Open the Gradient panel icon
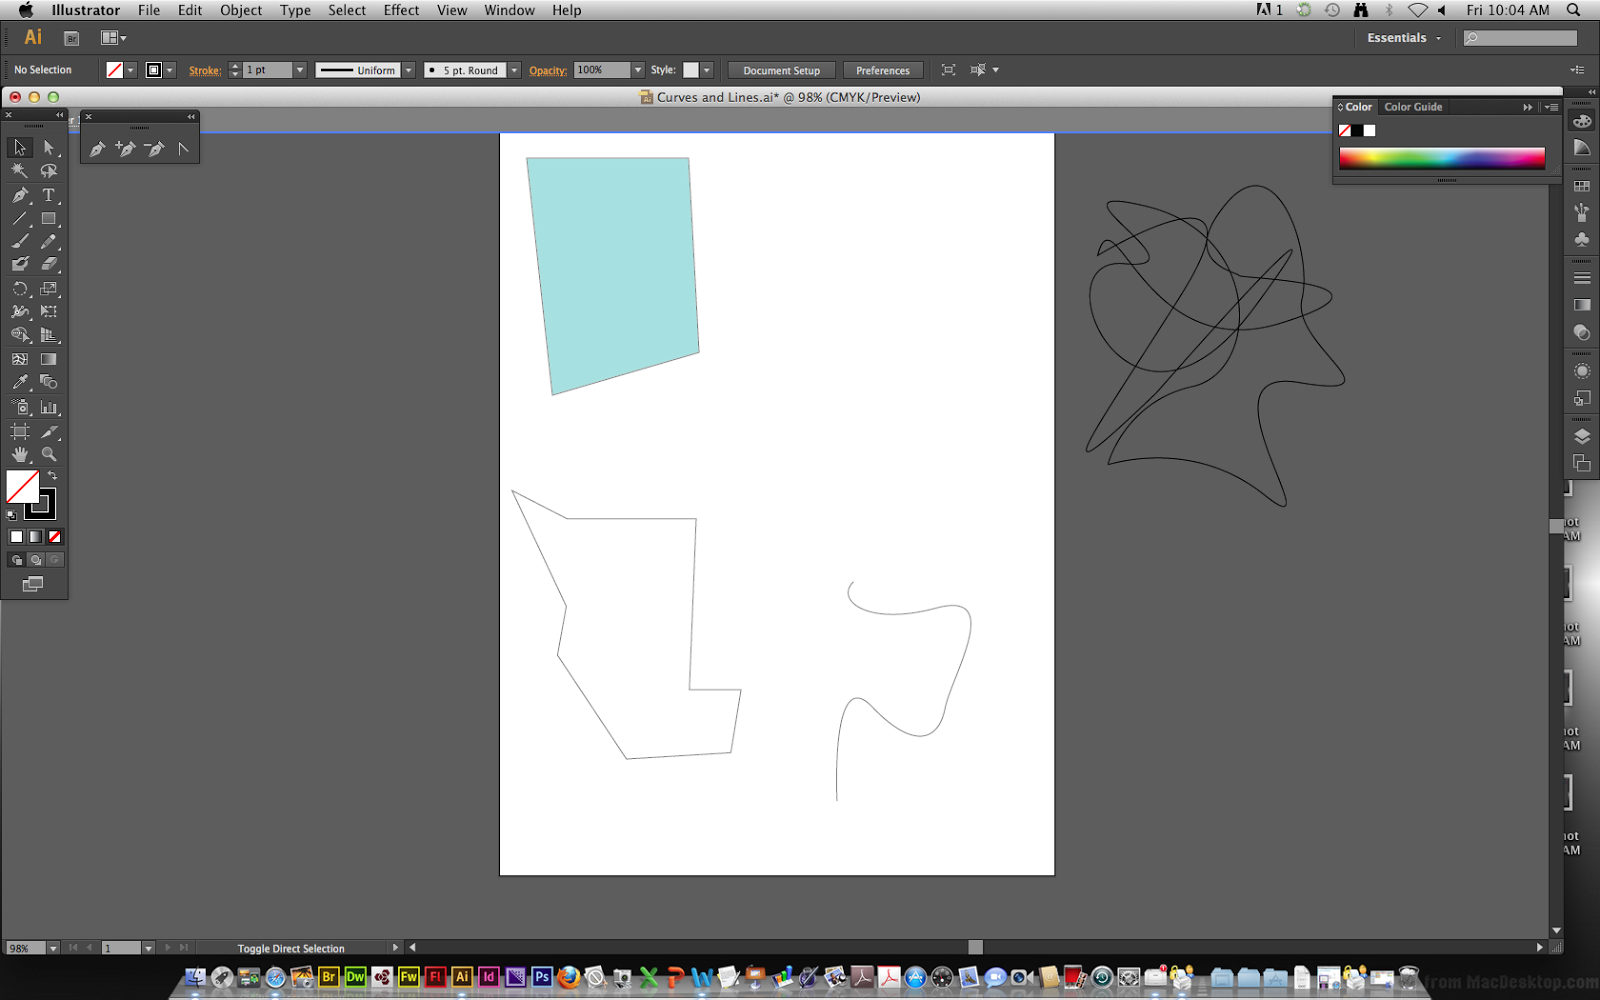The height and width of the screenshot is (1000, 1600). (1583, 305)
